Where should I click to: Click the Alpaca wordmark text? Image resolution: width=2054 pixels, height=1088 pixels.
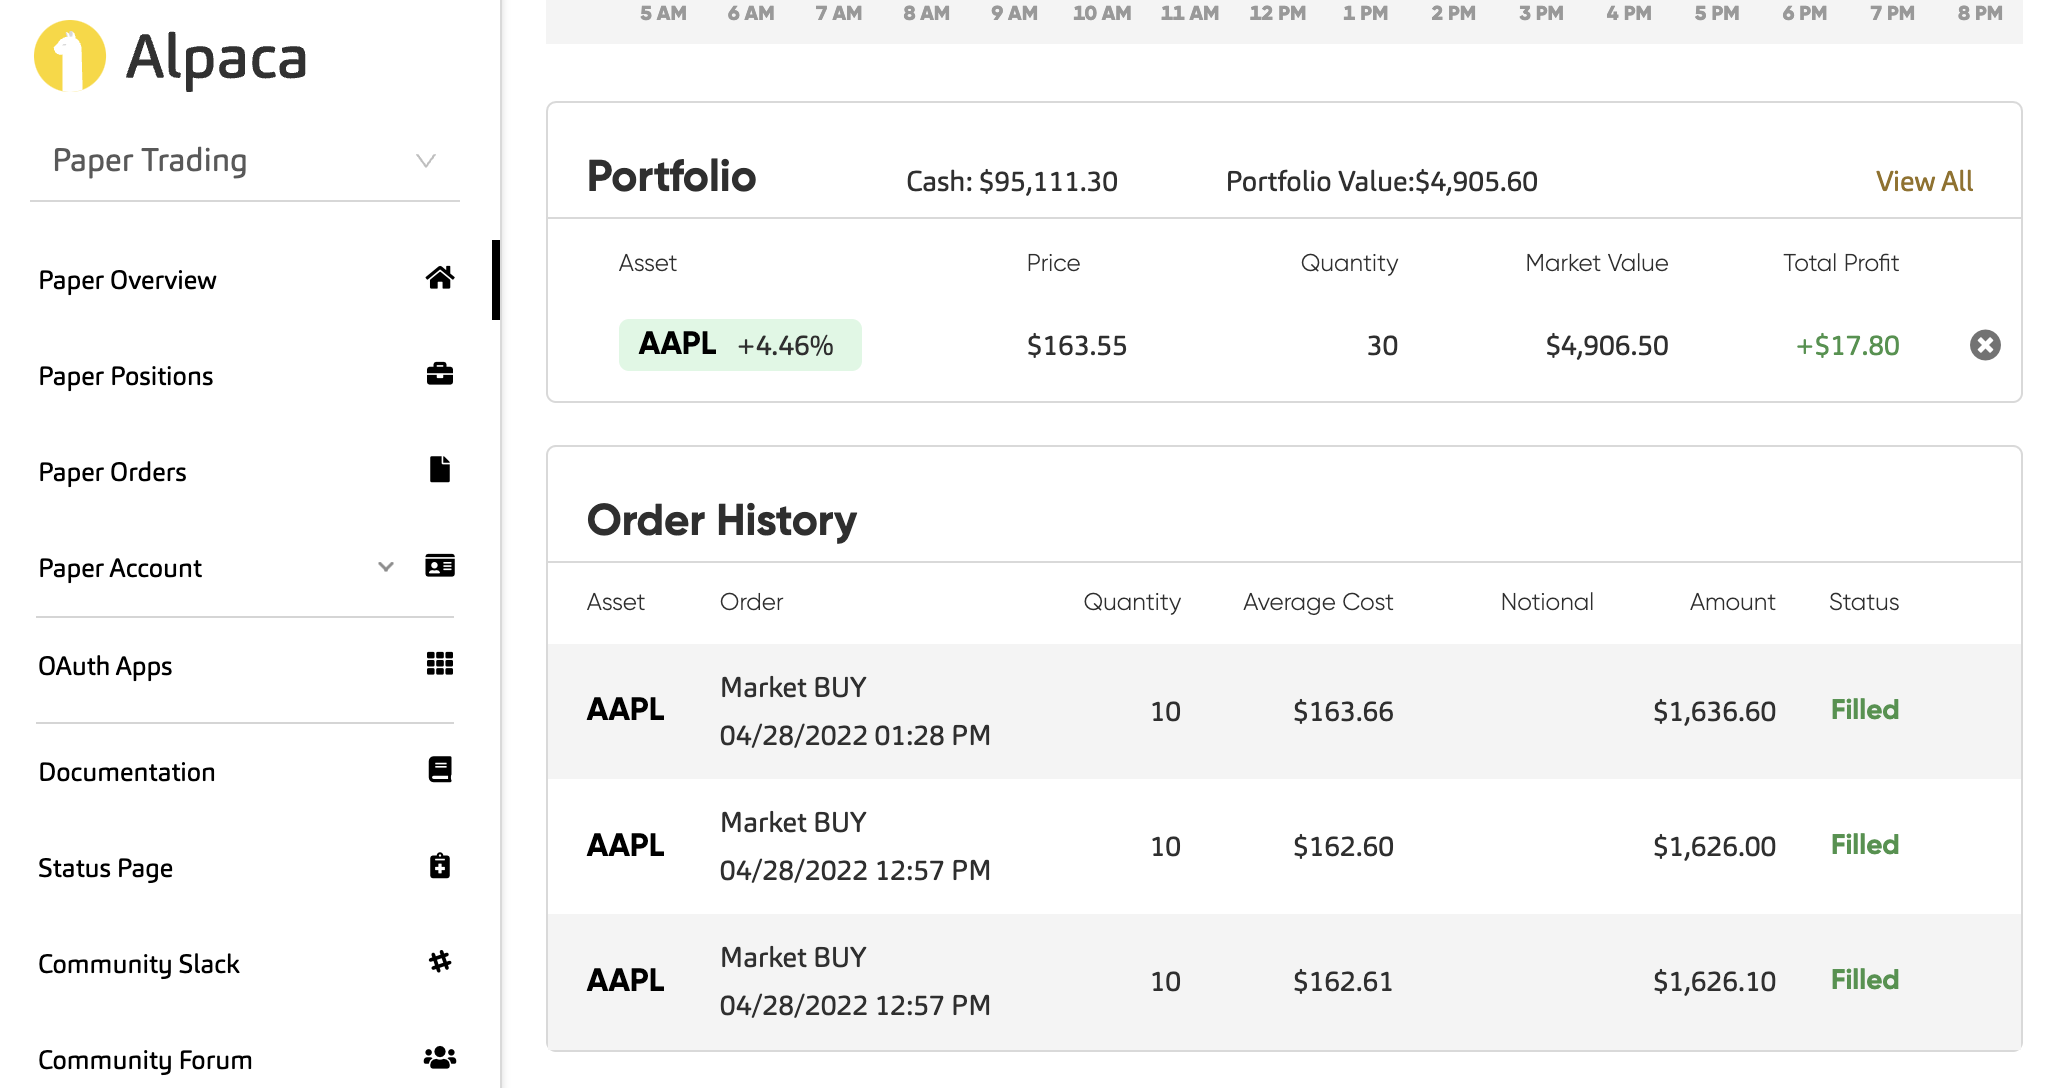pyautogui.click(x=216, y=58)
